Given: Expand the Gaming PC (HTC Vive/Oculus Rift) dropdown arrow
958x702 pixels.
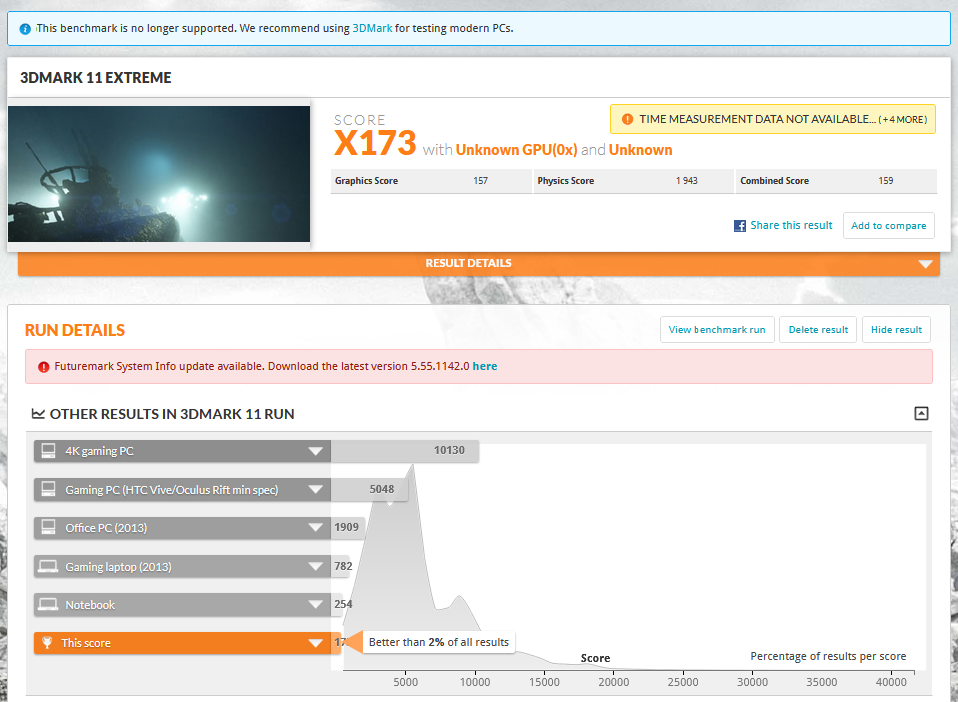Looking at the screenshot, I should click(315, 489).
